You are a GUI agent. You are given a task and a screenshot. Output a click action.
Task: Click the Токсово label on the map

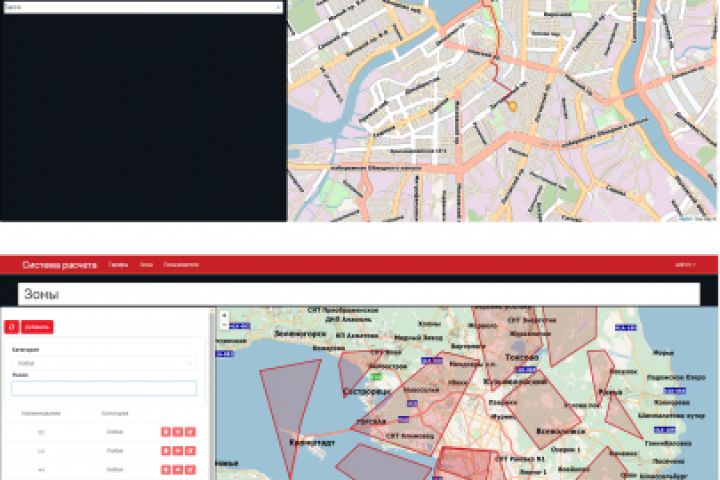(x=522, y=357)
